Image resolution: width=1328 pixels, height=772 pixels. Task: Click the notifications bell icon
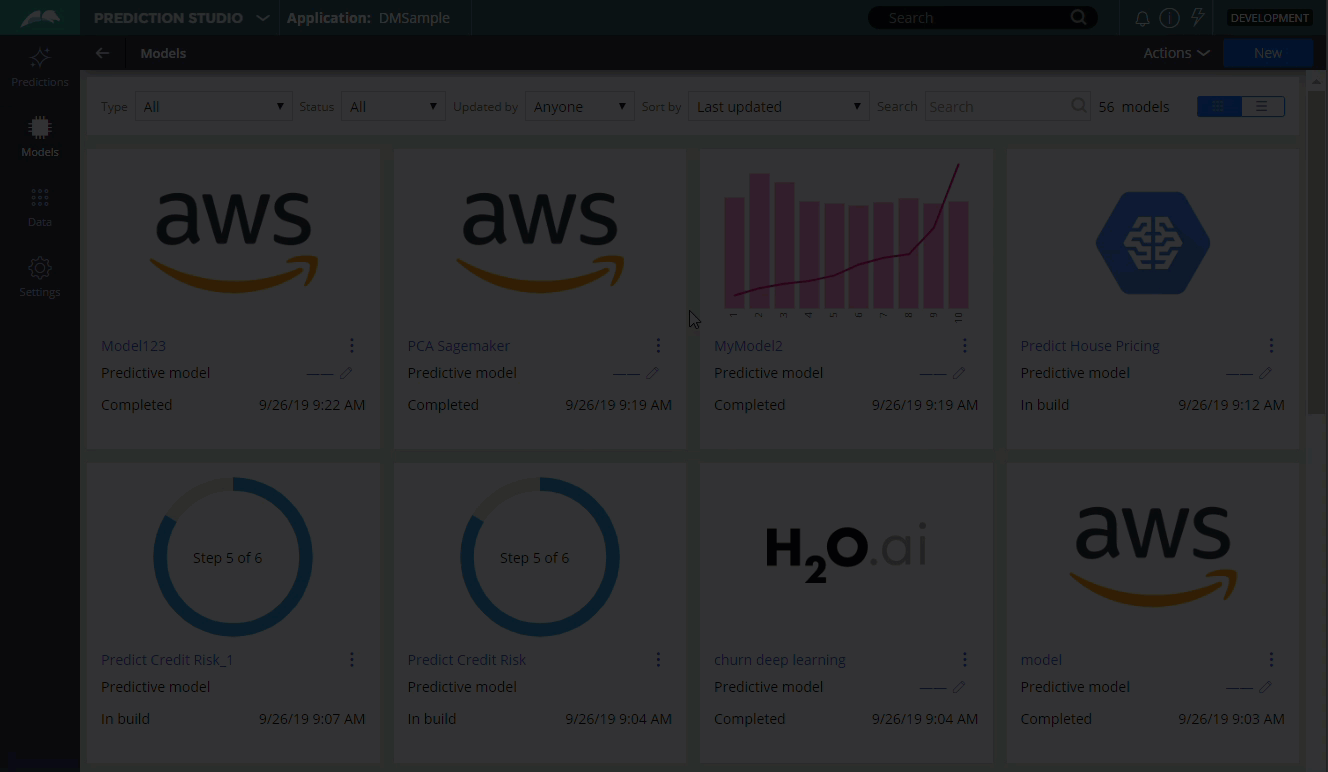(1142, 18)
